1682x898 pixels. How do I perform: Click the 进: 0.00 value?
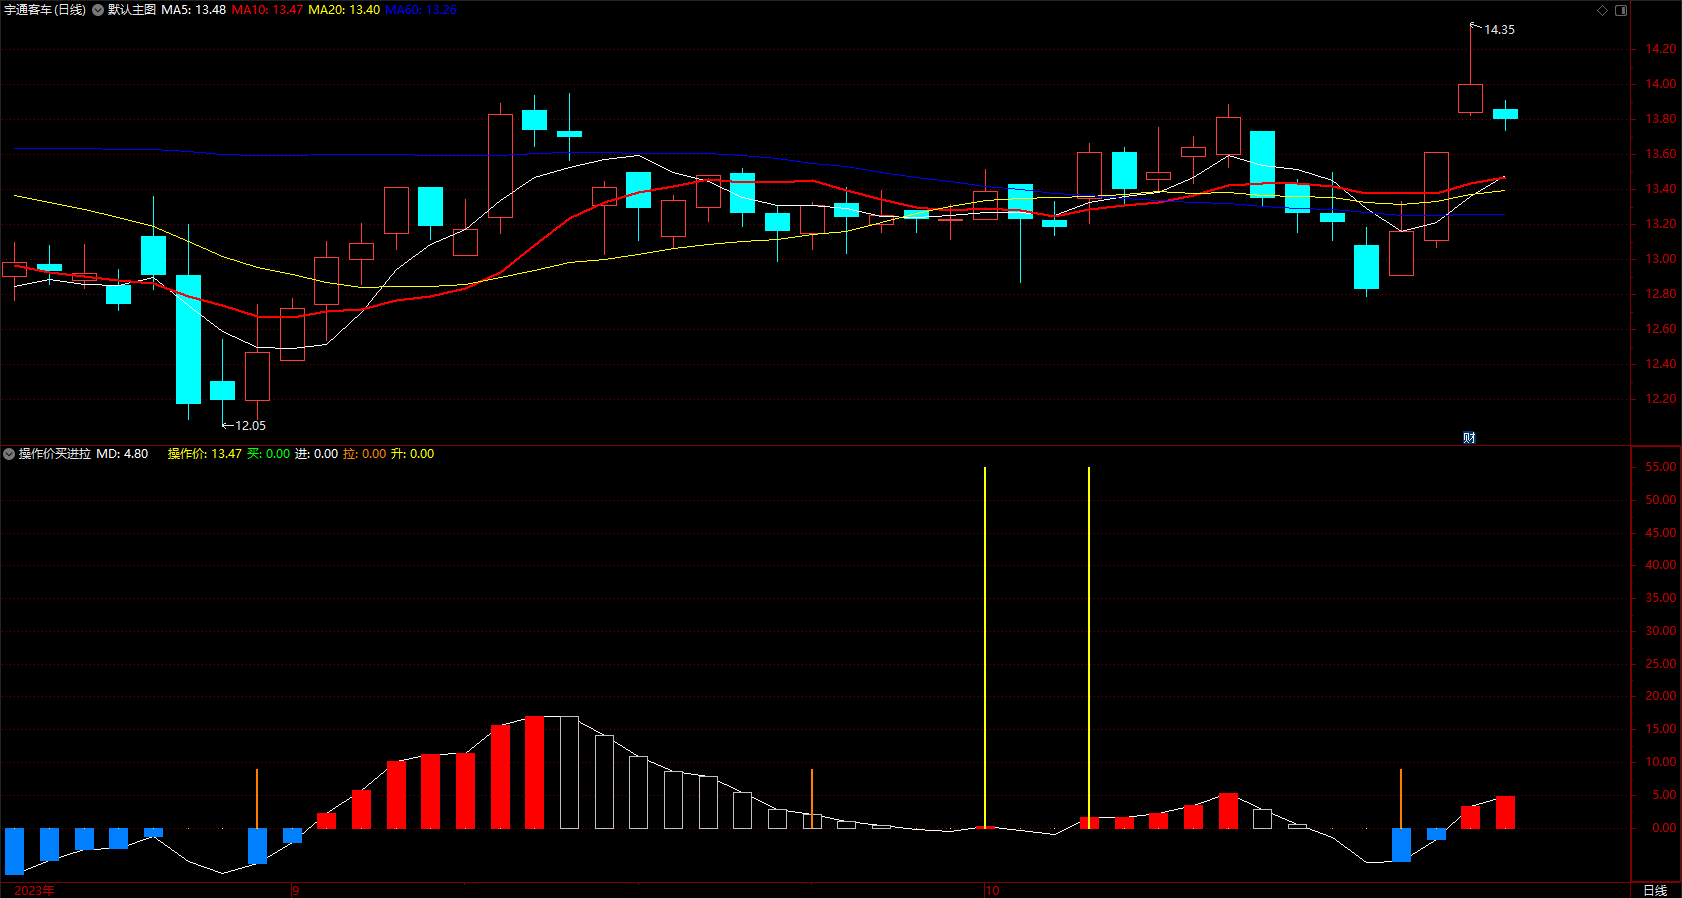316,454
